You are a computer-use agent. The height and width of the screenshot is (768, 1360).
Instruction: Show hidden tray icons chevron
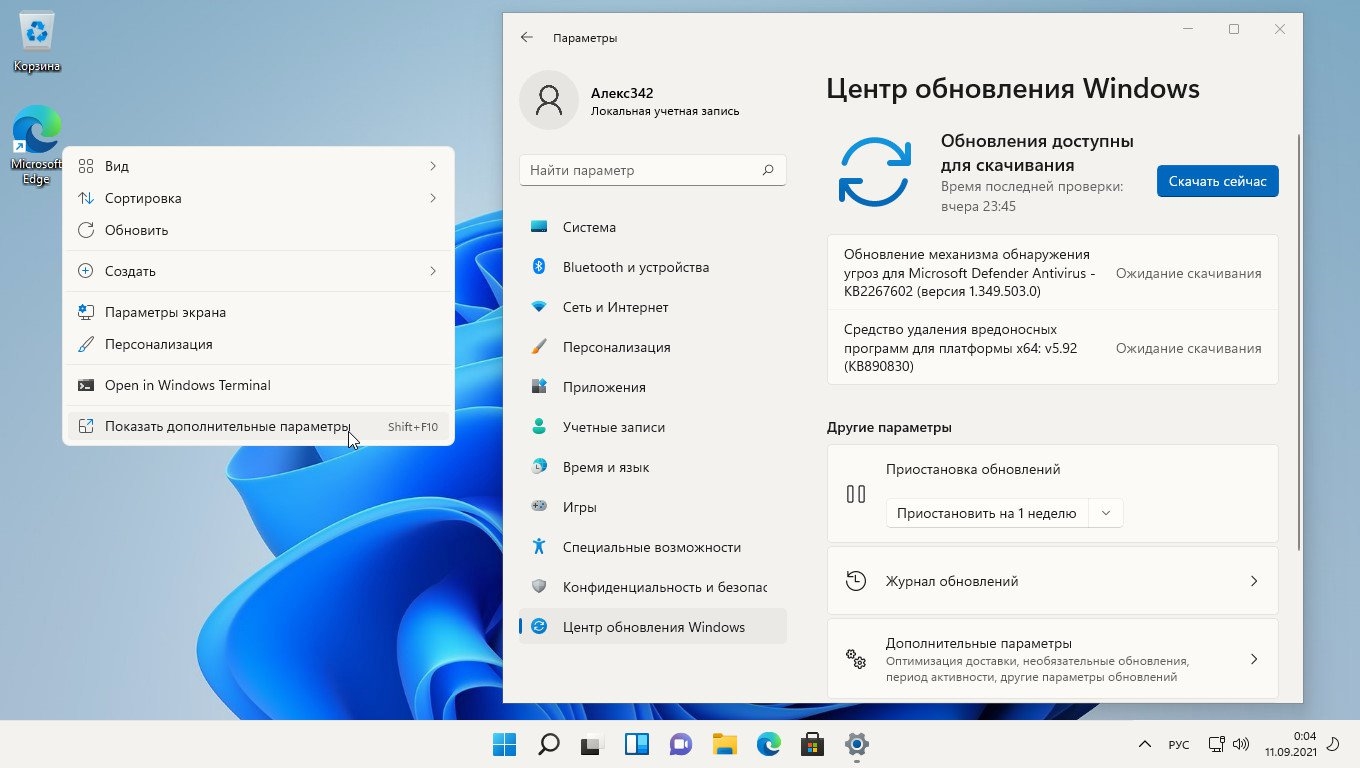click(x=1144, y=745)
